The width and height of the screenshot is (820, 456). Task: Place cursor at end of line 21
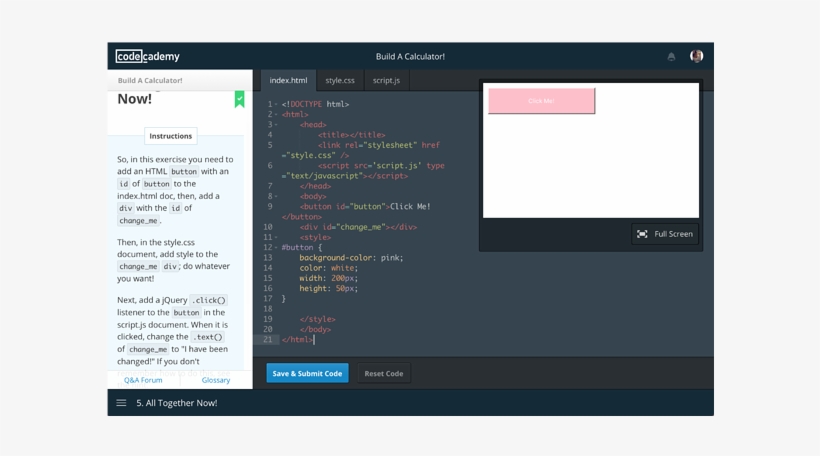point(314,339)
